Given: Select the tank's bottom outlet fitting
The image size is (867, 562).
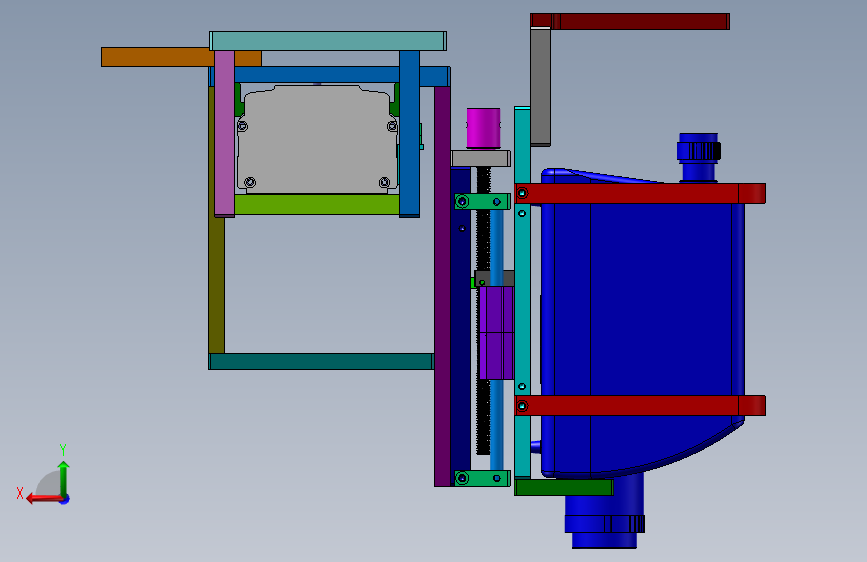Looking at the screenshot, I should click(605, 512).
